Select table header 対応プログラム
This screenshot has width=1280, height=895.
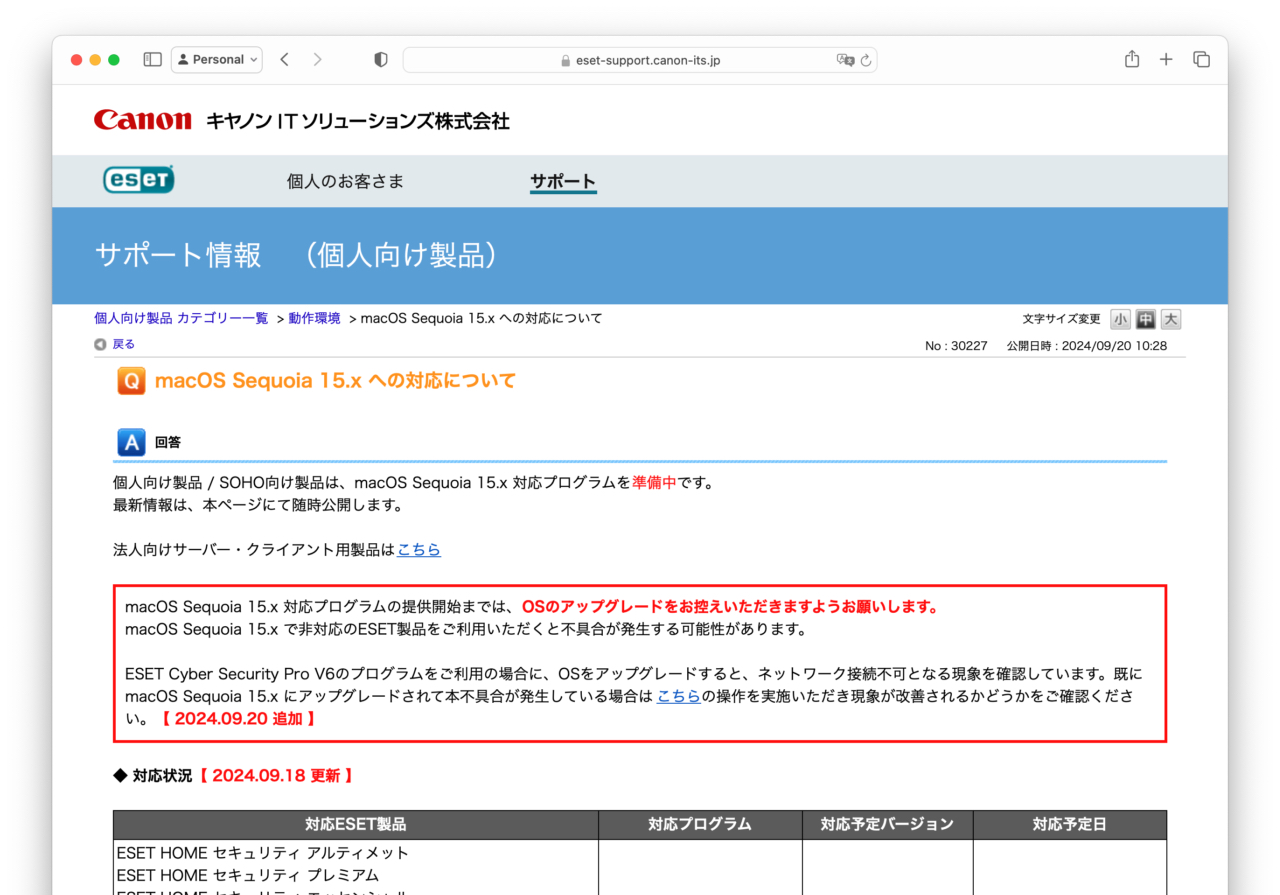pyautogui.click(x=700, y=825)
